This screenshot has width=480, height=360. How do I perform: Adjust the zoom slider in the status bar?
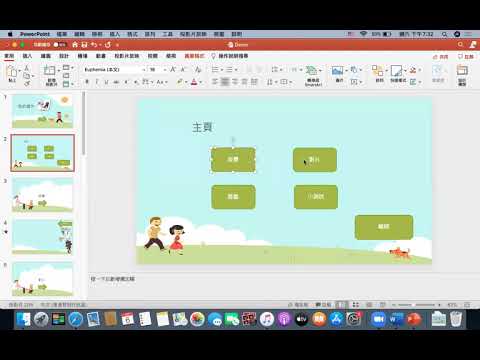[x=415, y=305]
